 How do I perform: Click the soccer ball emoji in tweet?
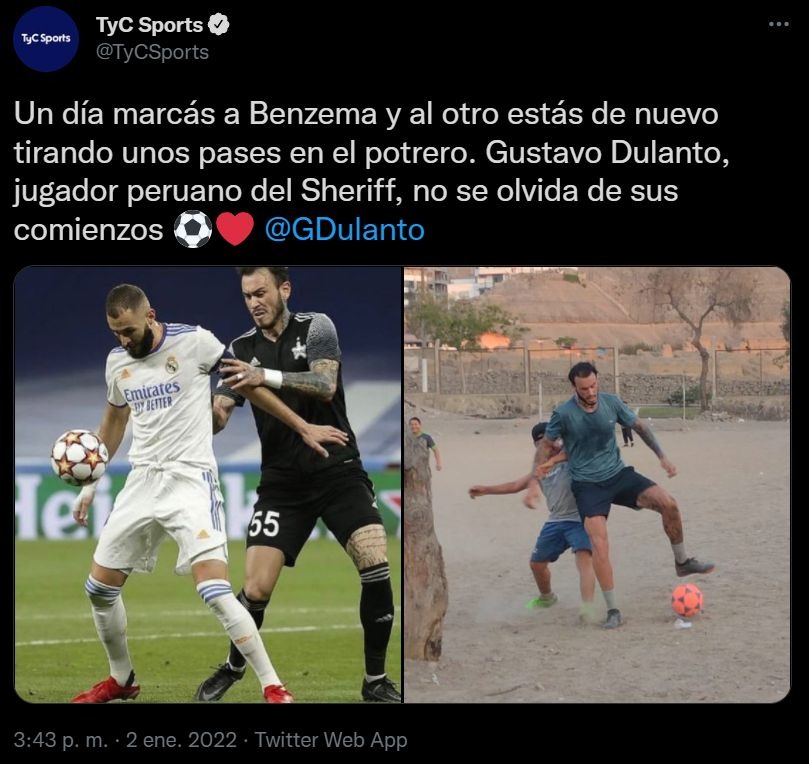click(193, 229)
